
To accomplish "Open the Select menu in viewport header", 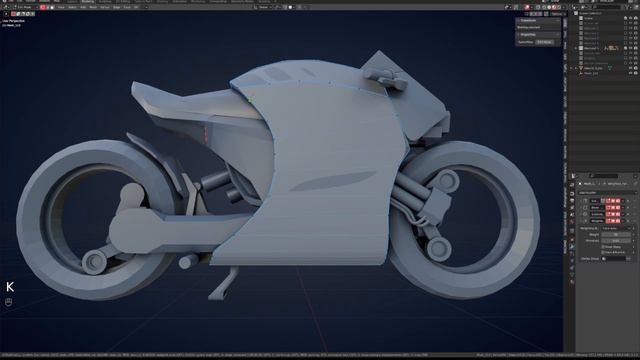I will point(72,7).
